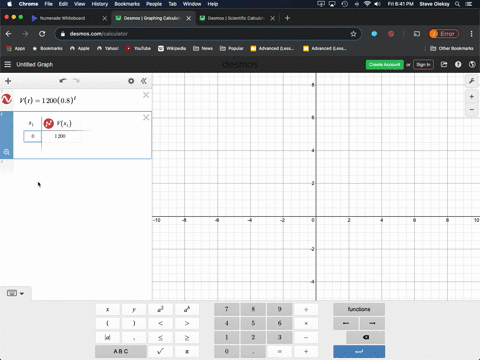Zoom out on the graph
The image size is (480, 360).
(472, 110)
